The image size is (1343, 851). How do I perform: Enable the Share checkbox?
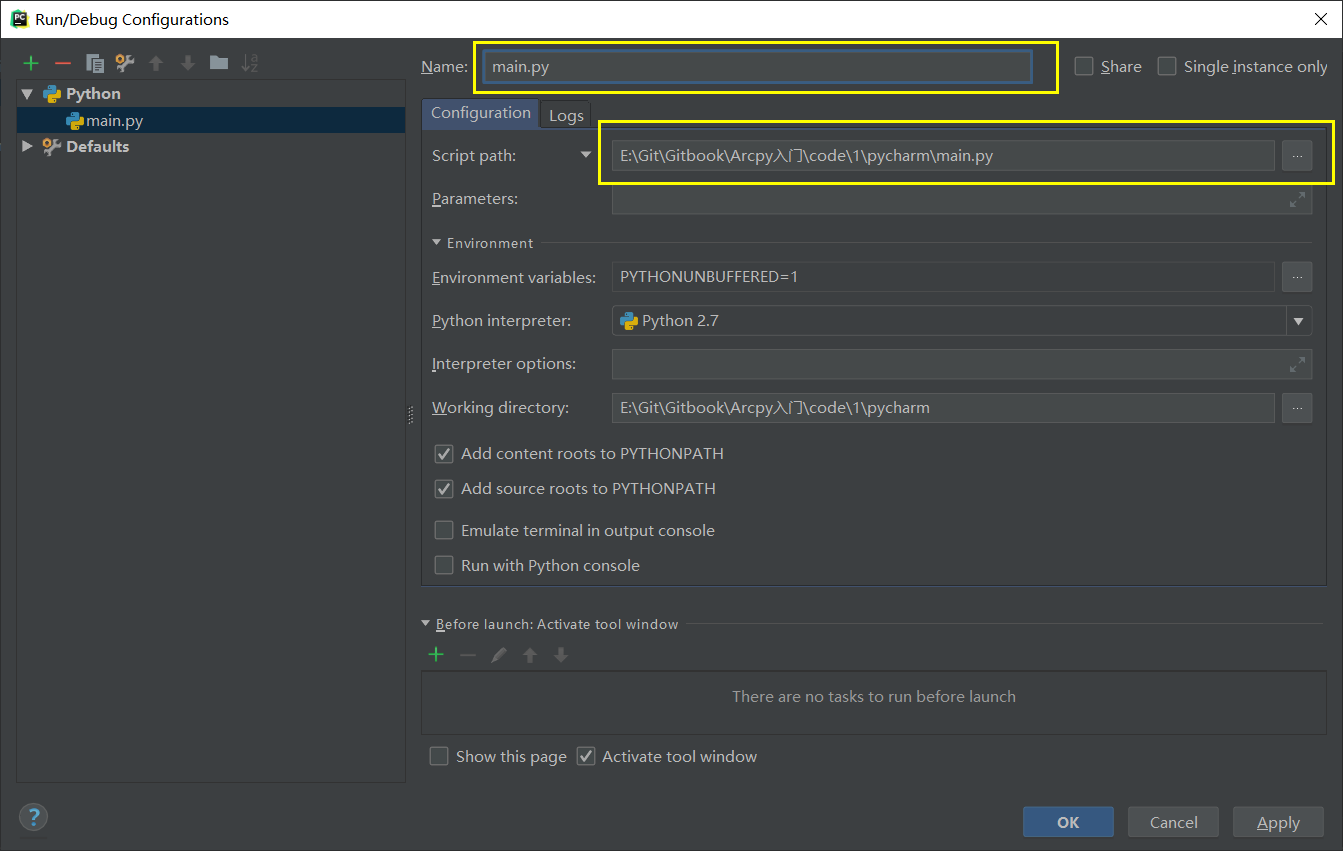tap(1084, 66)
